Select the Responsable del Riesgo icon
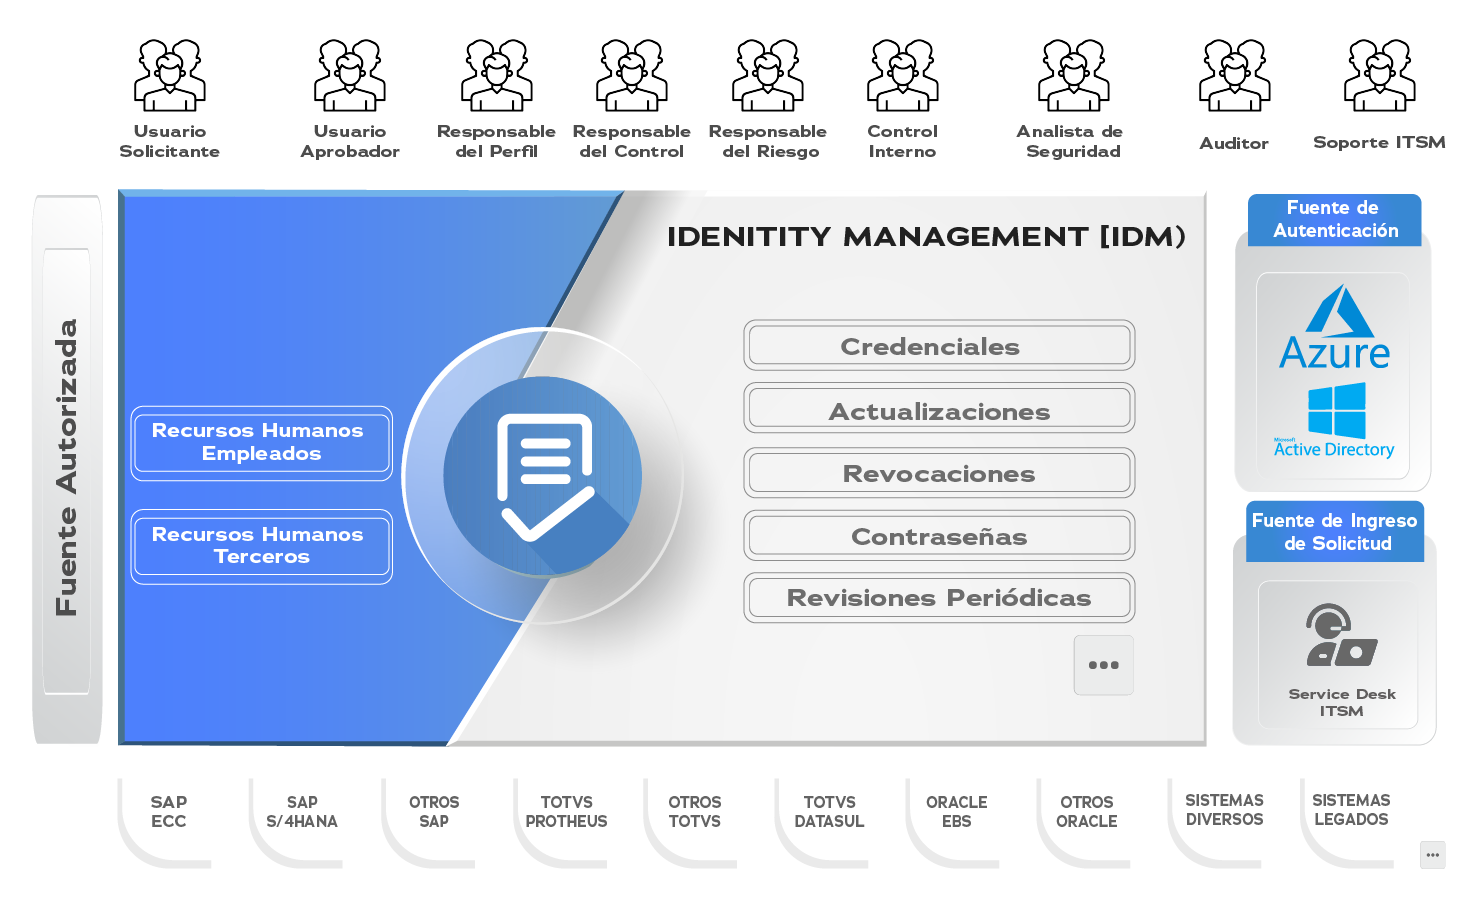This screenshot has height=912, width=1461. [768, 75]
